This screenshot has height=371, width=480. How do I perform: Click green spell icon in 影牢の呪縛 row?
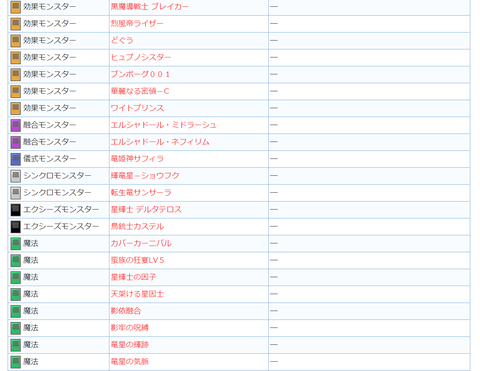click(x=15, y=328)
